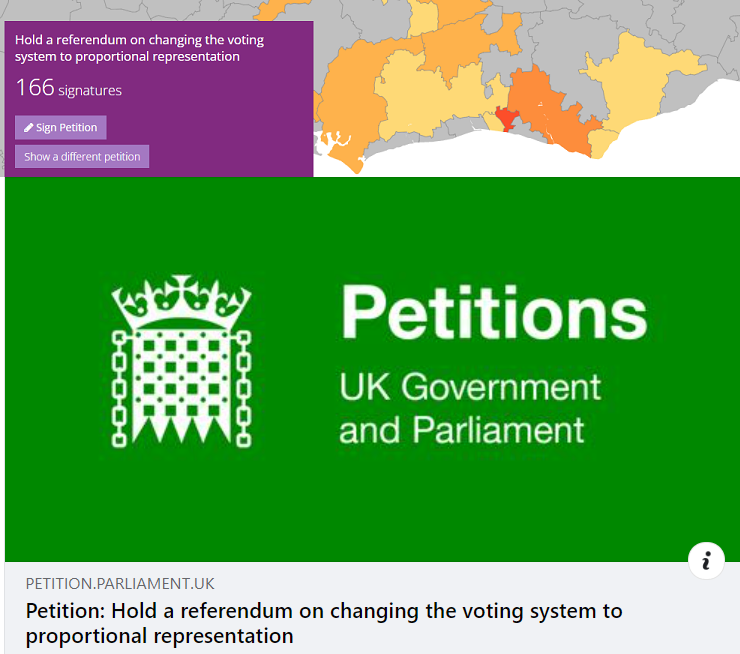
Task: Select the dark orange constituency beside the red one
Action: click(535, 95)
